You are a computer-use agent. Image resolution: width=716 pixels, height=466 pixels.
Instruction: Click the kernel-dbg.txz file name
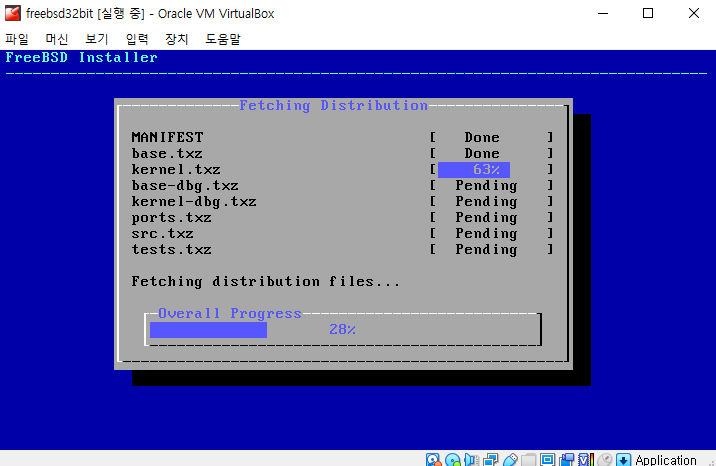coord(194,202)
